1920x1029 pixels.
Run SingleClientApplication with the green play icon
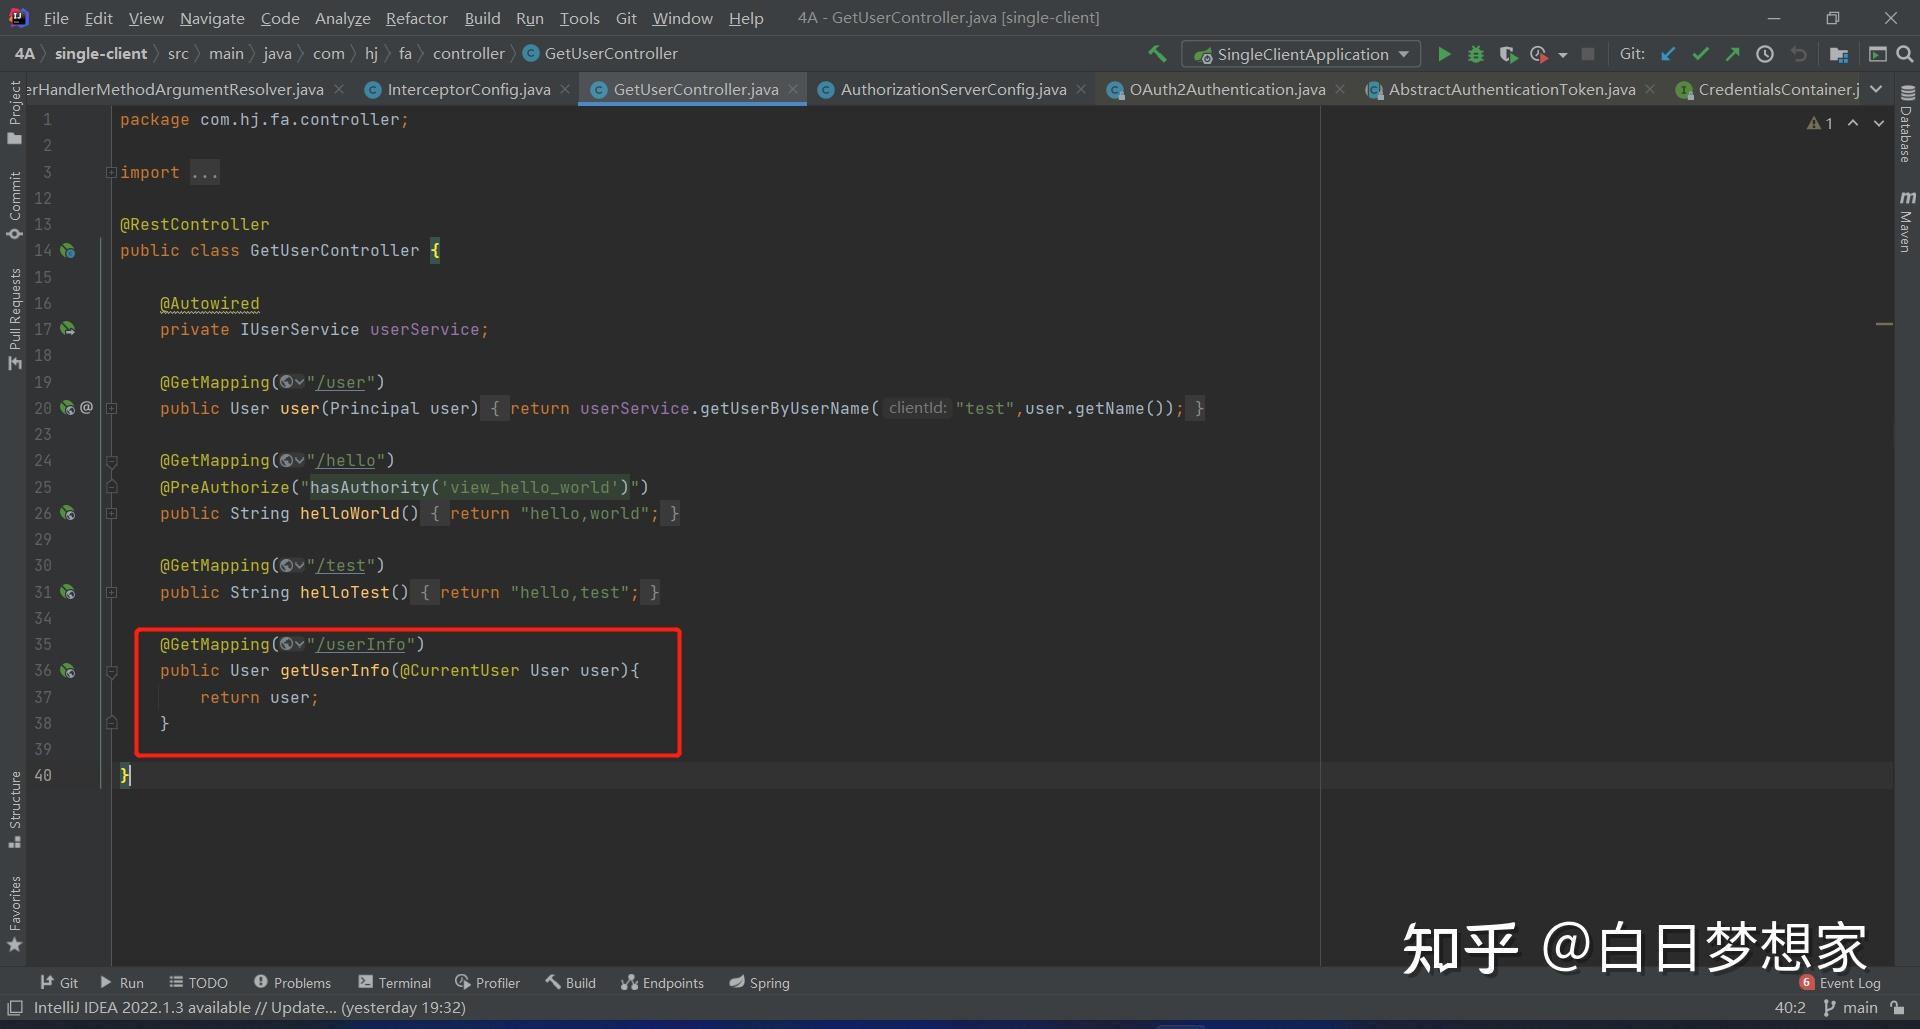click(x=1444, y=54)
